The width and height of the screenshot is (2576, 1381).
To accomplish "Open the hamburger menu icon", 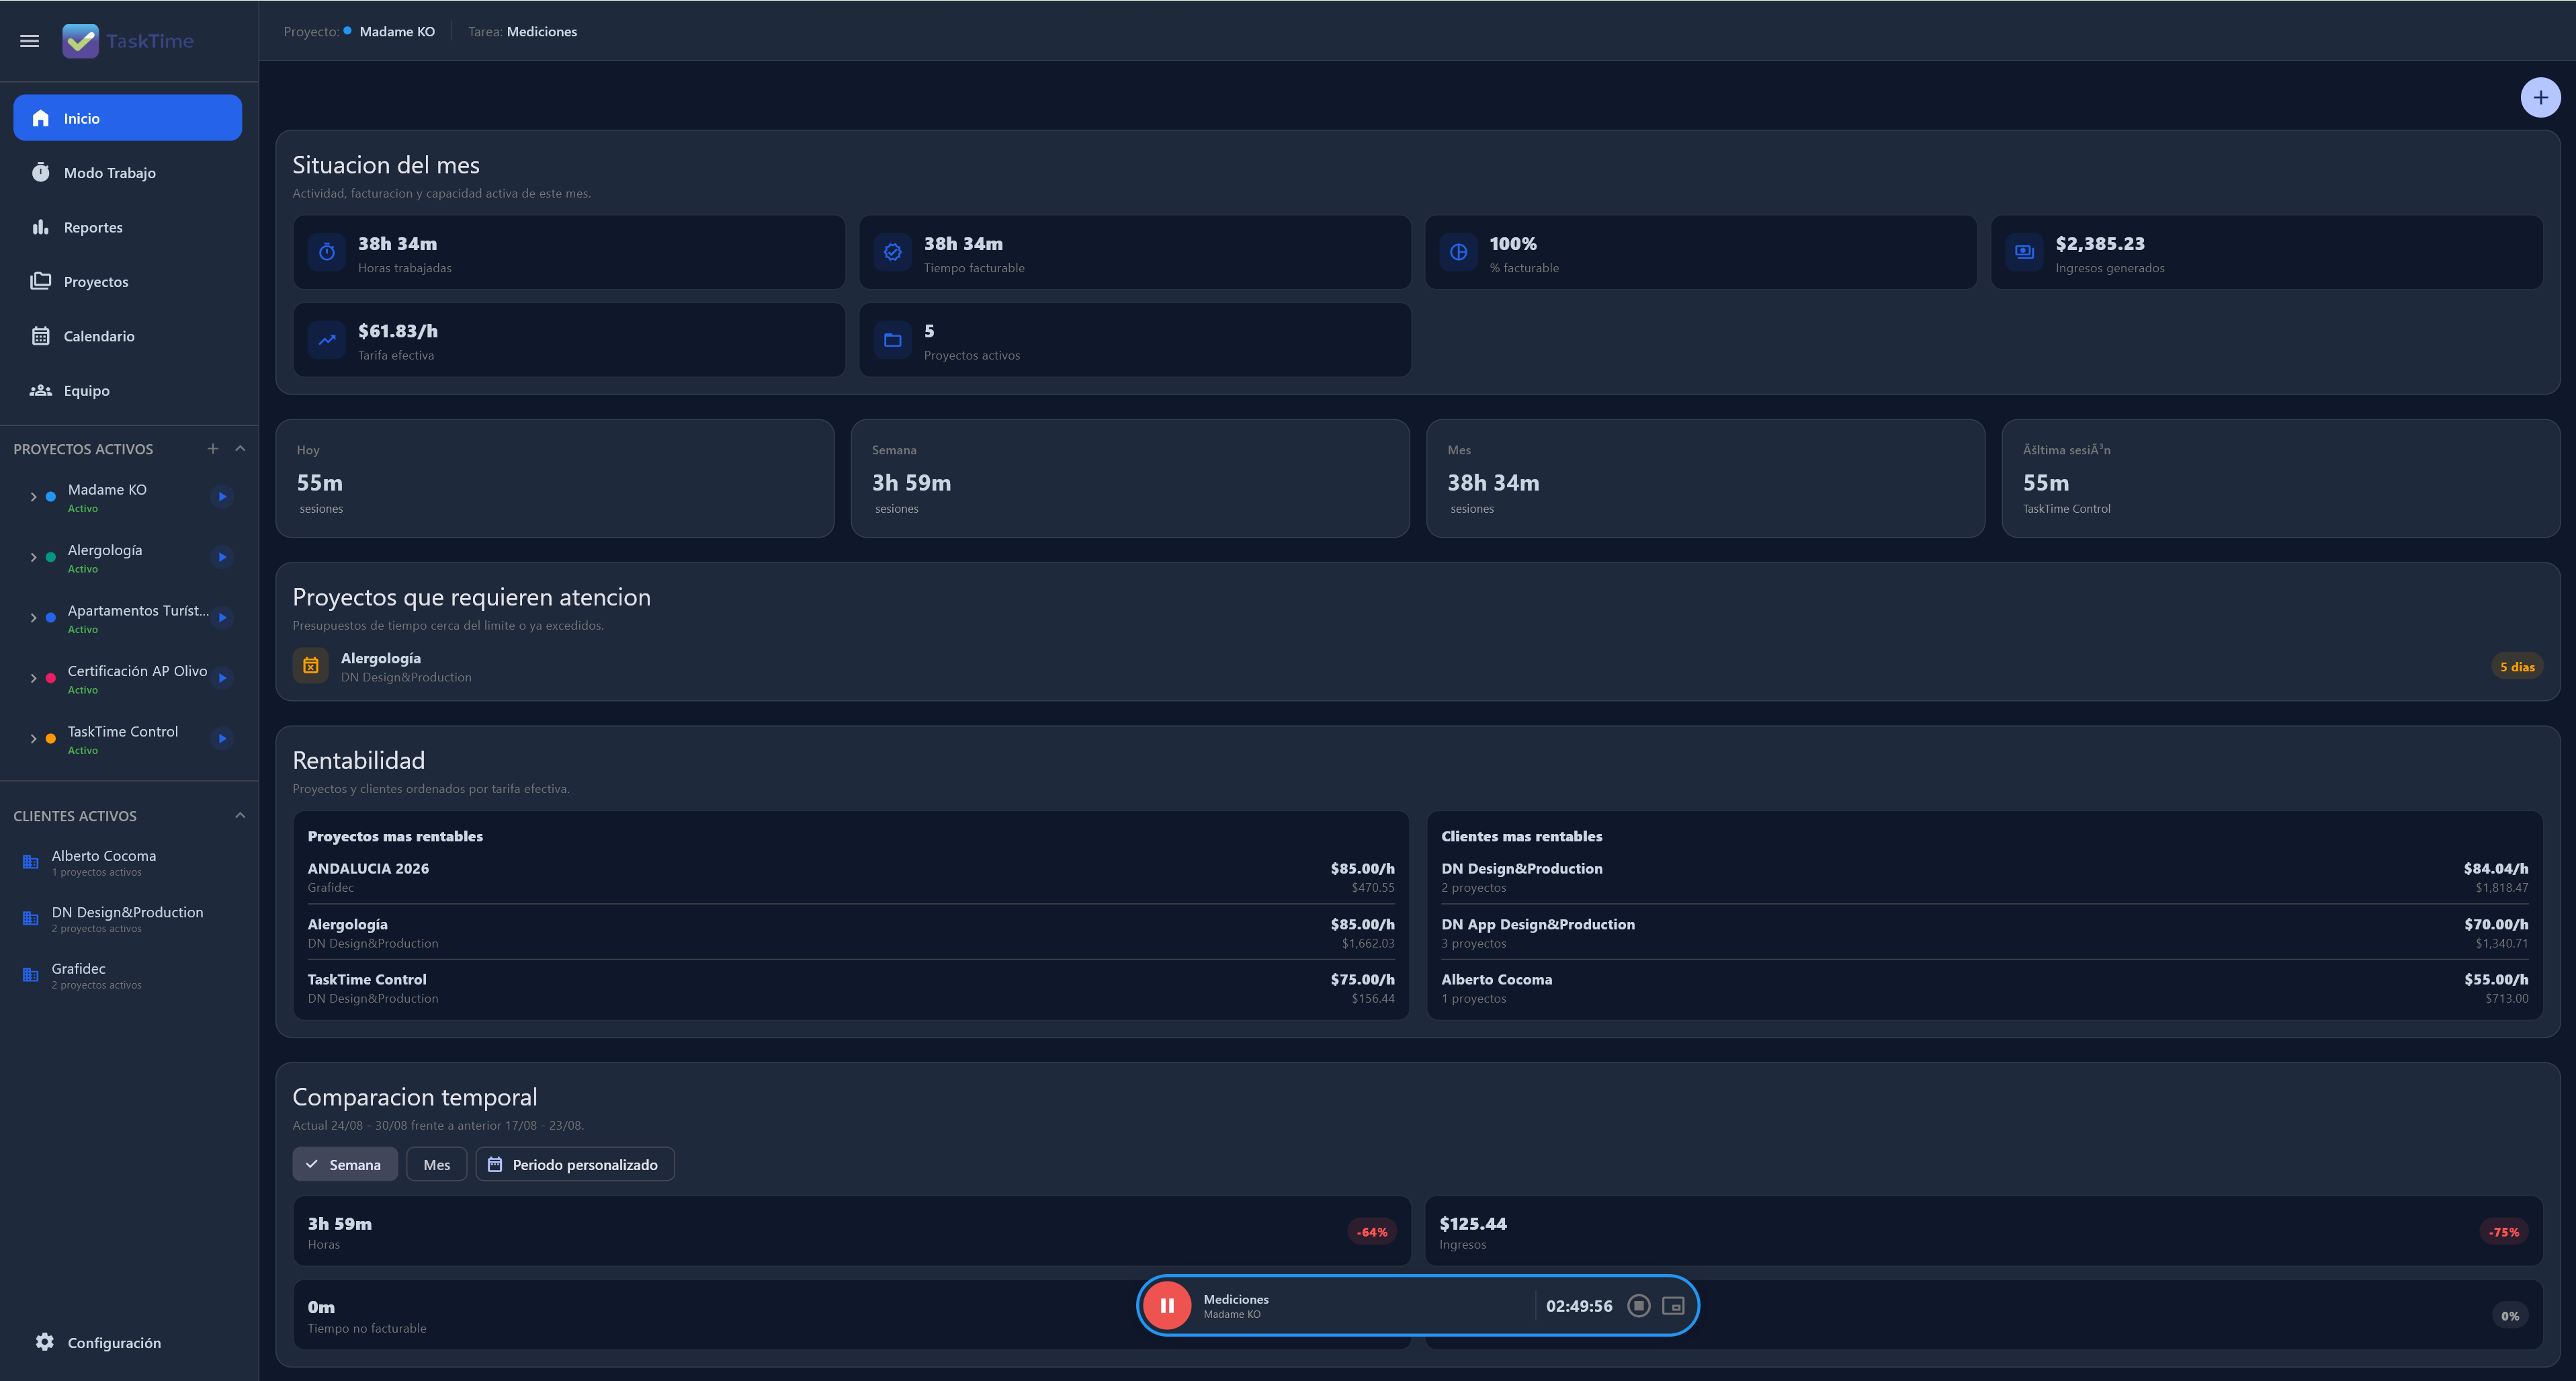I will coord(30,41).
